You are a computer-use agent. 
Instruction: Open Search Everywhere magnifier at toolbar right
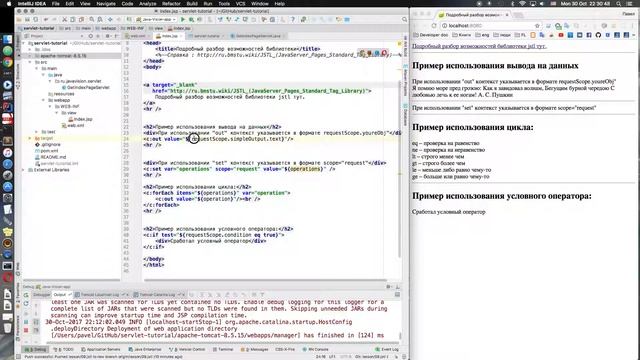tap(404, 19)
